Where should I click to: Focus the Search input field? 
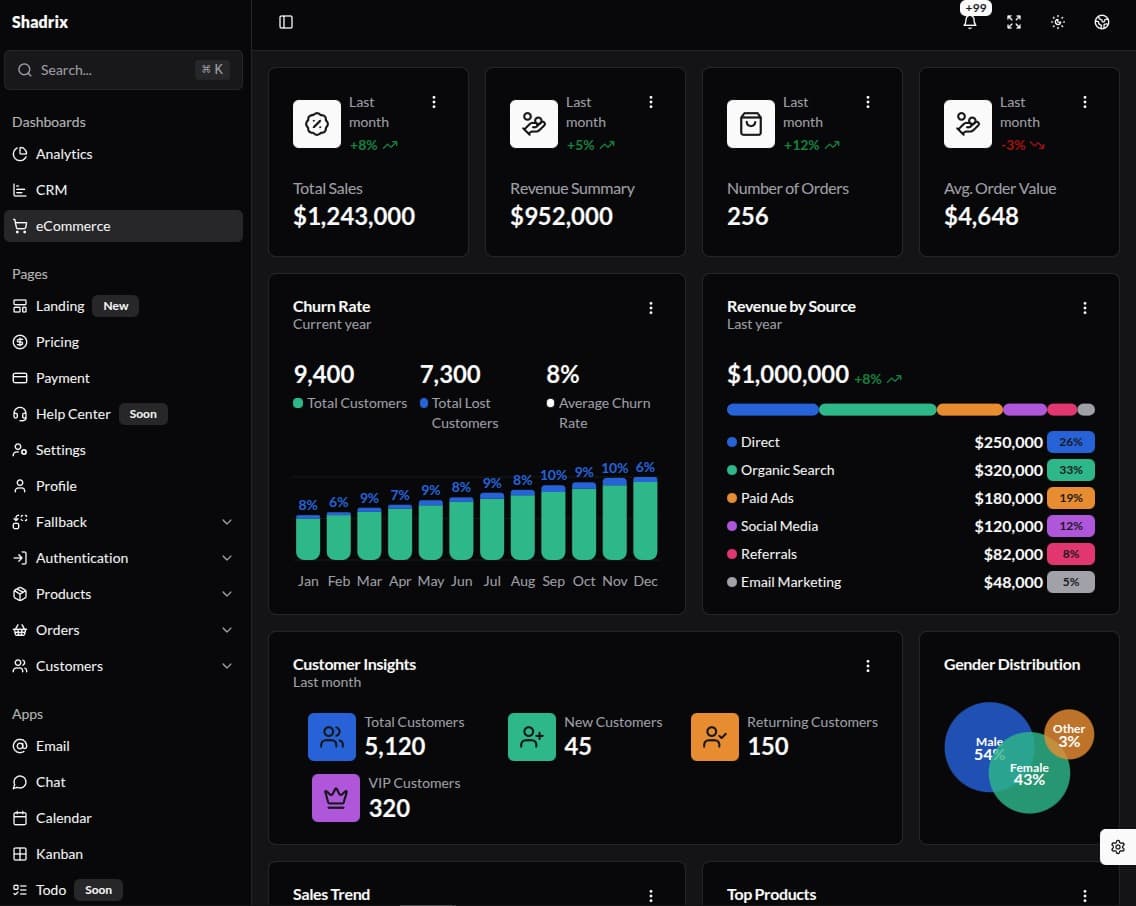pos(123,70)
